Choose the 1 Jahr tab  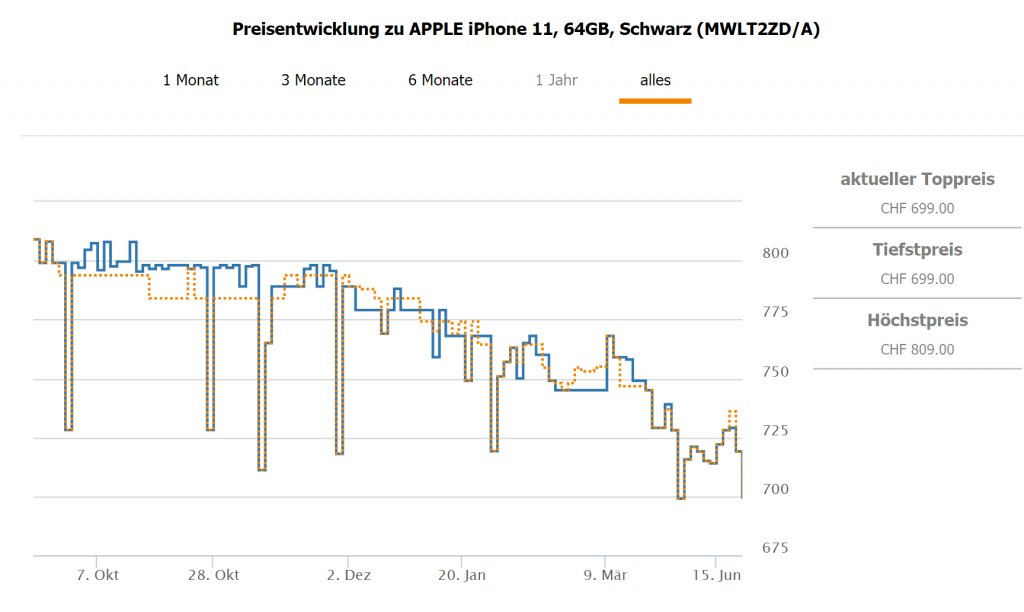click(556, 80)
